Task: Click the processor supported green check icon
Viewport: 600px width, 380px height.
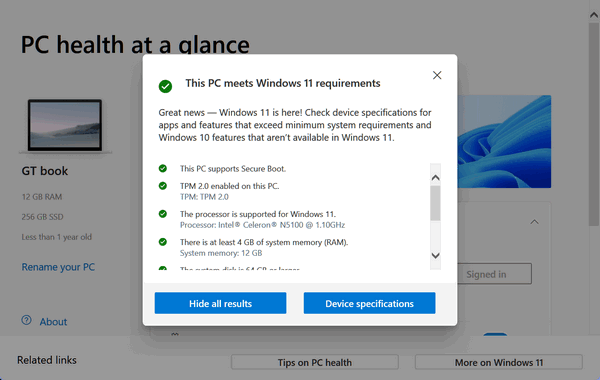Action: (163, 214)
